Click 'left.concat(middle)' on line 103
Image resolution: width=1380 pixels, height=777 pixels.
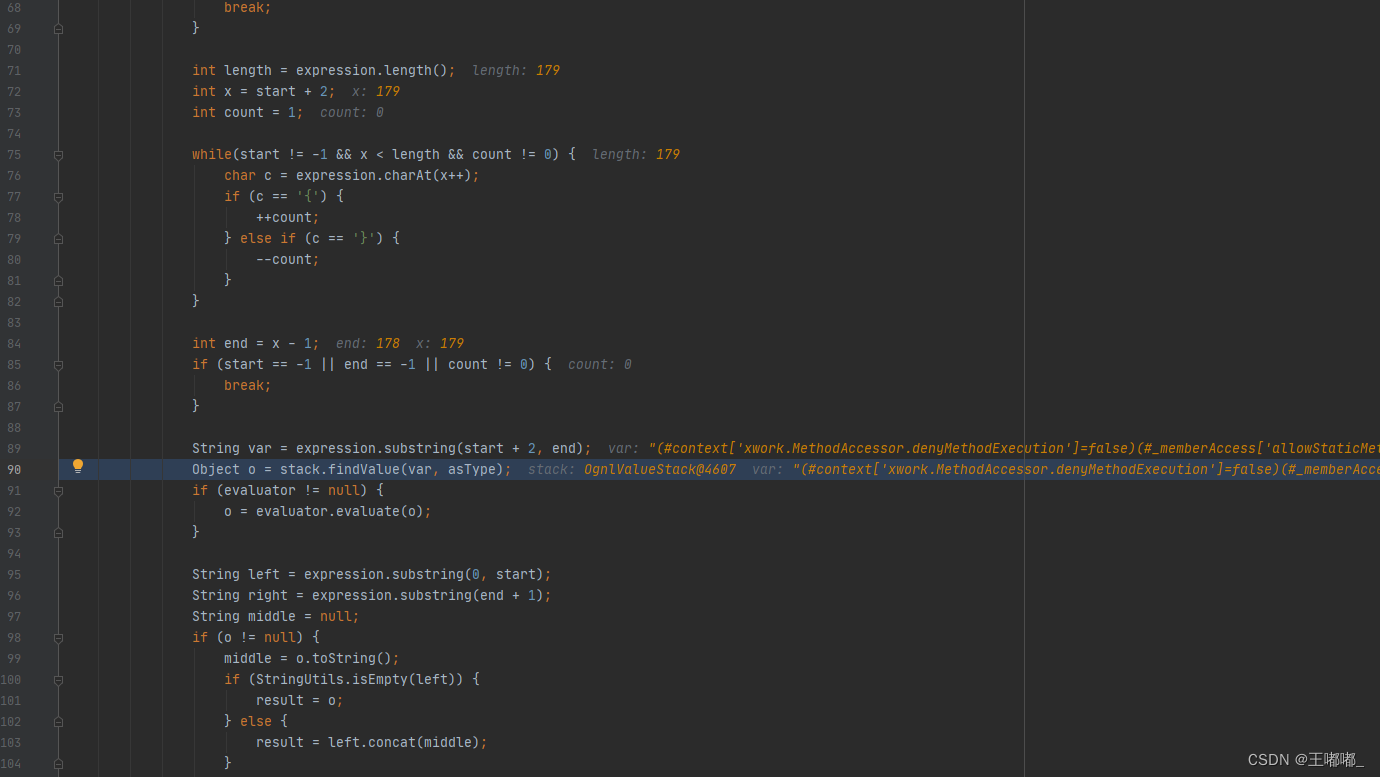point(404,743)
